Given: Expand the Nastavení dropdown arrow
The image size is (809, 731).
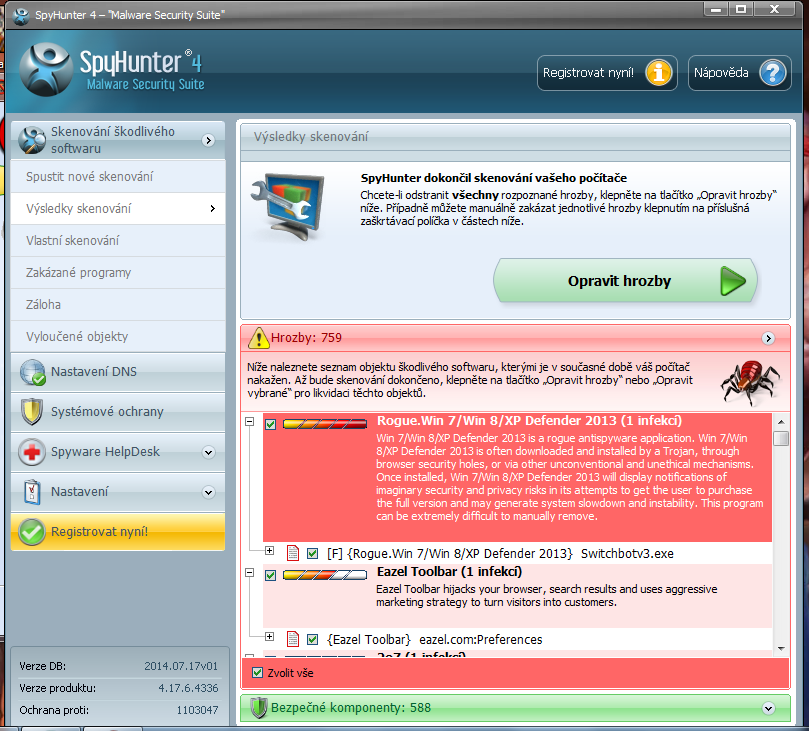Looking at the screenshot, I should (x=208, y=492).
